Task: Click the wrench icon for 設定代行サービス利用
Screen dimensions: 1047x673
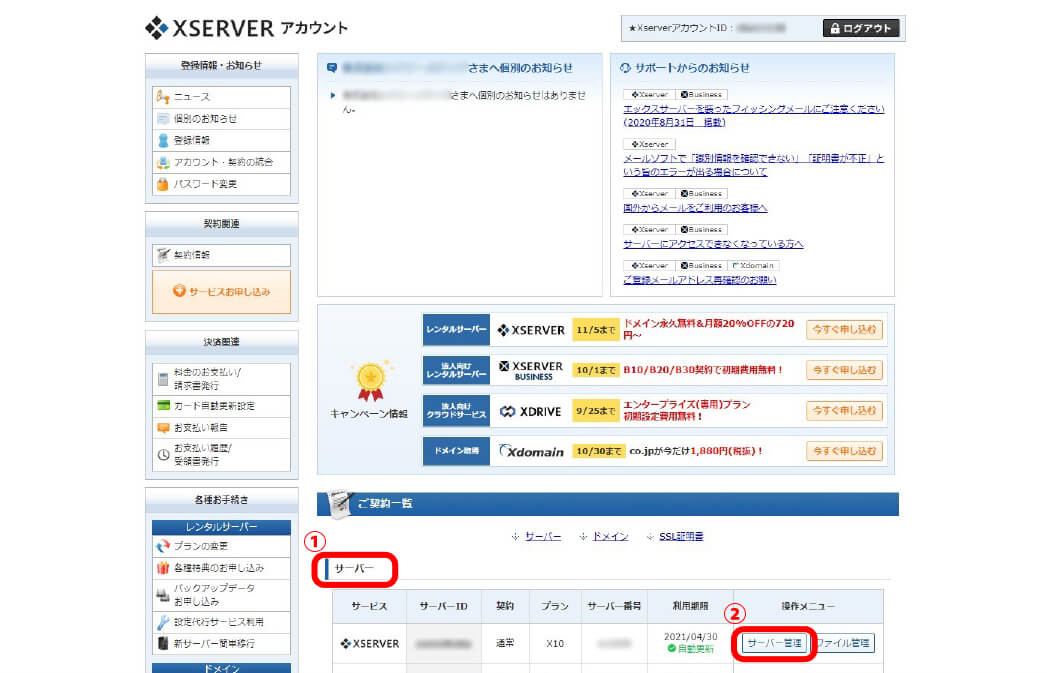Action: 163,622
